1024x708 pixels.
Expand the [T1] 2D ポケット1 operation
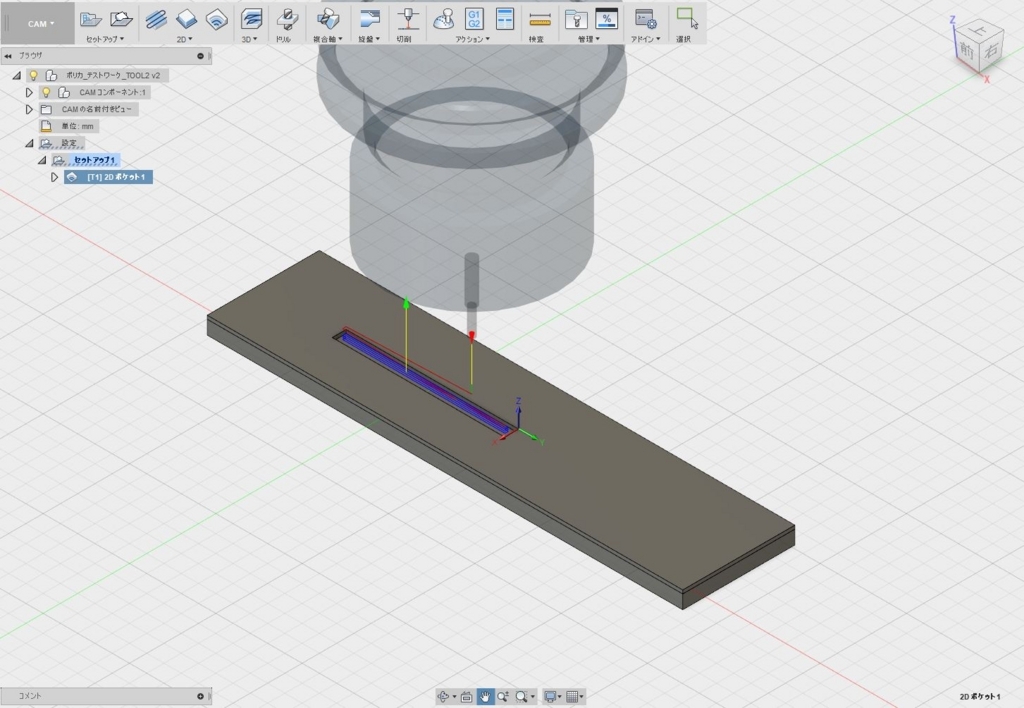[x=54, y=177]
